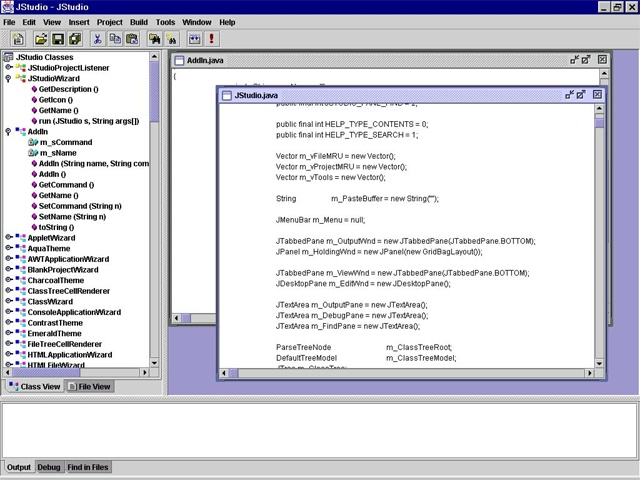
Task: Click the document icon in AddIn.java title
Action: click(x=179, y=60)
